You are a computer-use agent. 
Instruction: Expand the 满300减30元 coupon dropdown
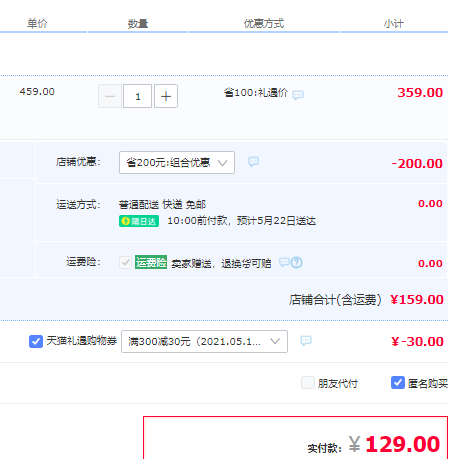(204, 341)
